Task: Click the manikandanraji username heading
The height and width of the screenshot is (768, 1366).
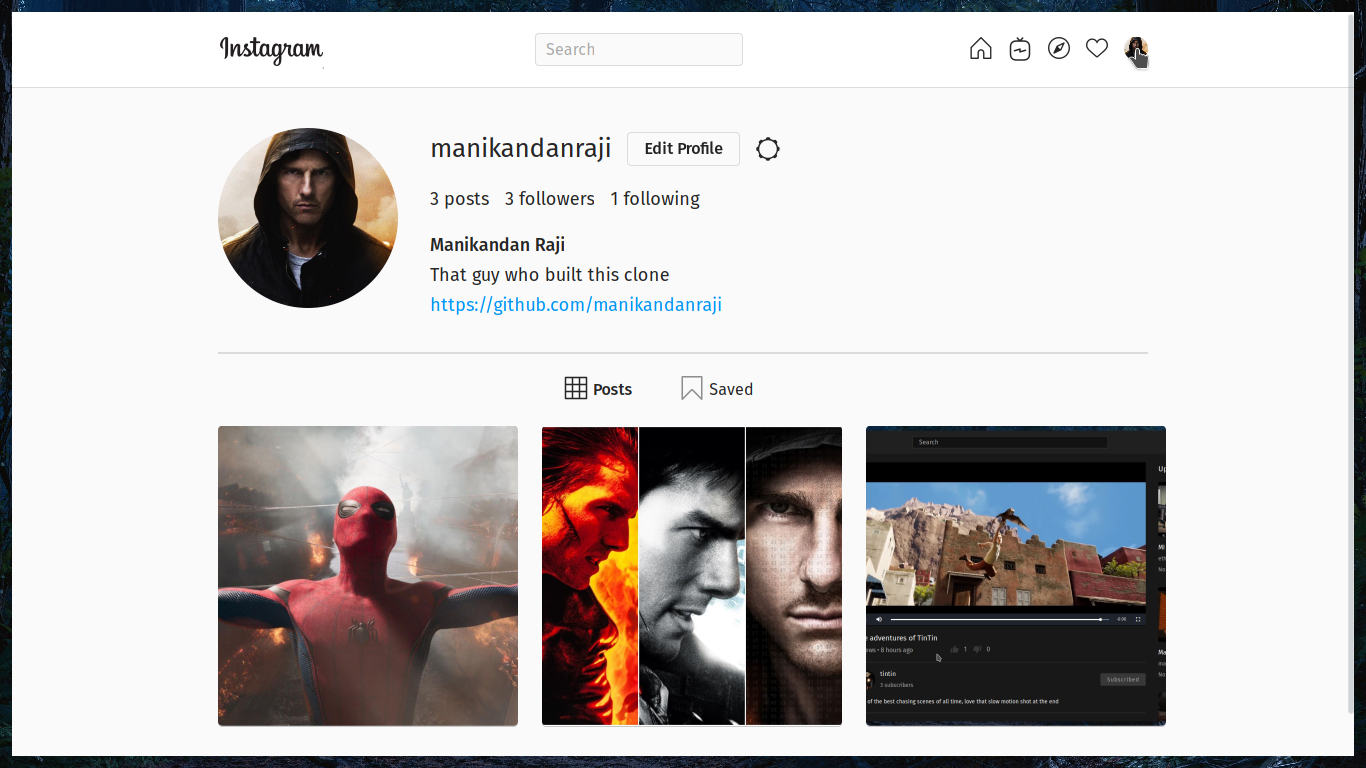Action: pyautogui.click(x=521, y=149)
